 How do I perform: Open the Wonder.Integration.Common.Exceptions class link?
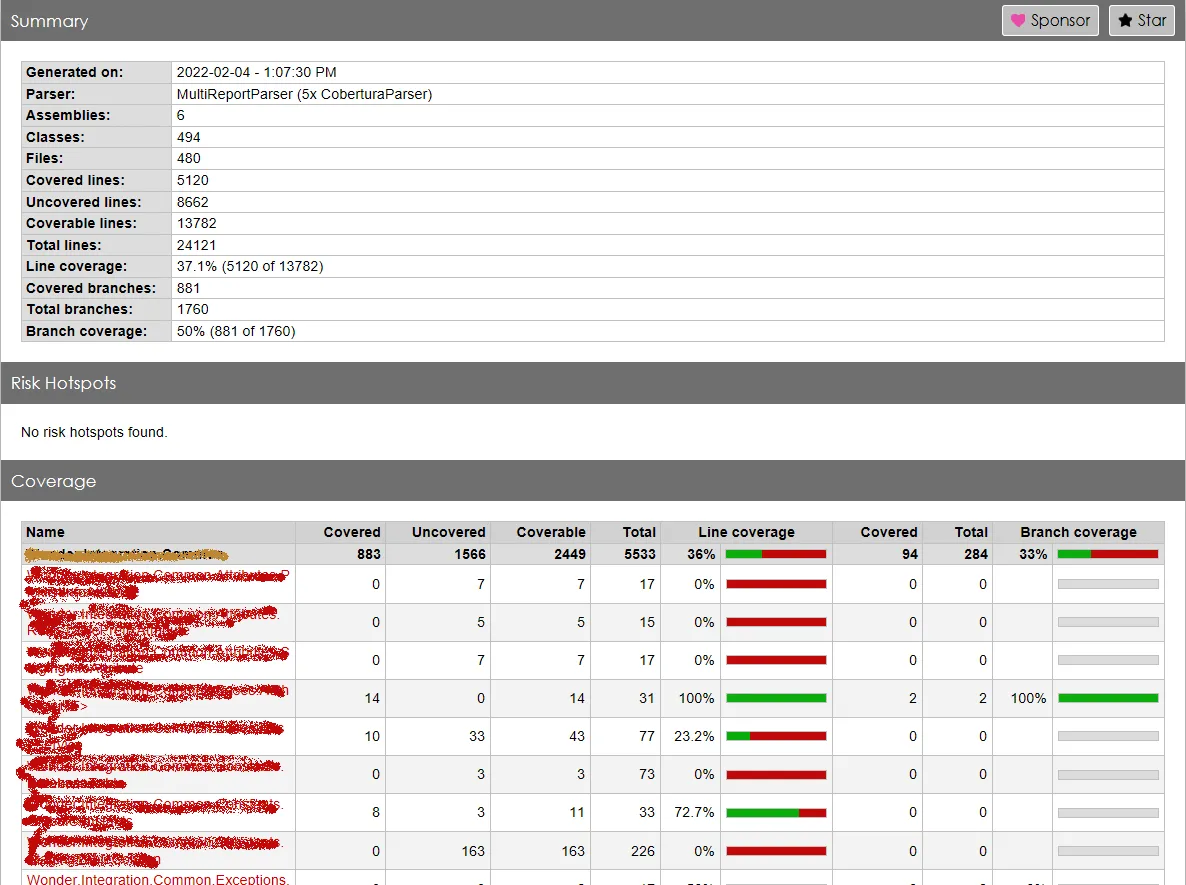[157, 879]
